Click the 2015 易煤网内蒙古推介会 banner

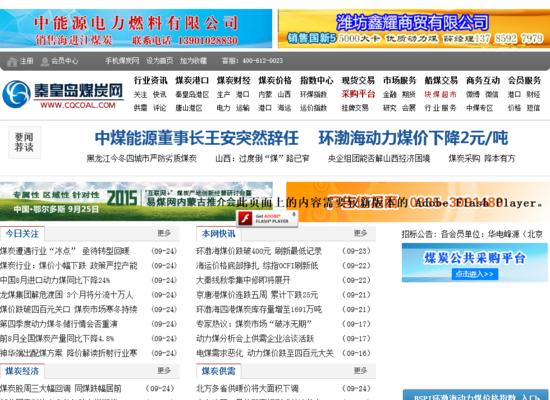pos(136,201)
